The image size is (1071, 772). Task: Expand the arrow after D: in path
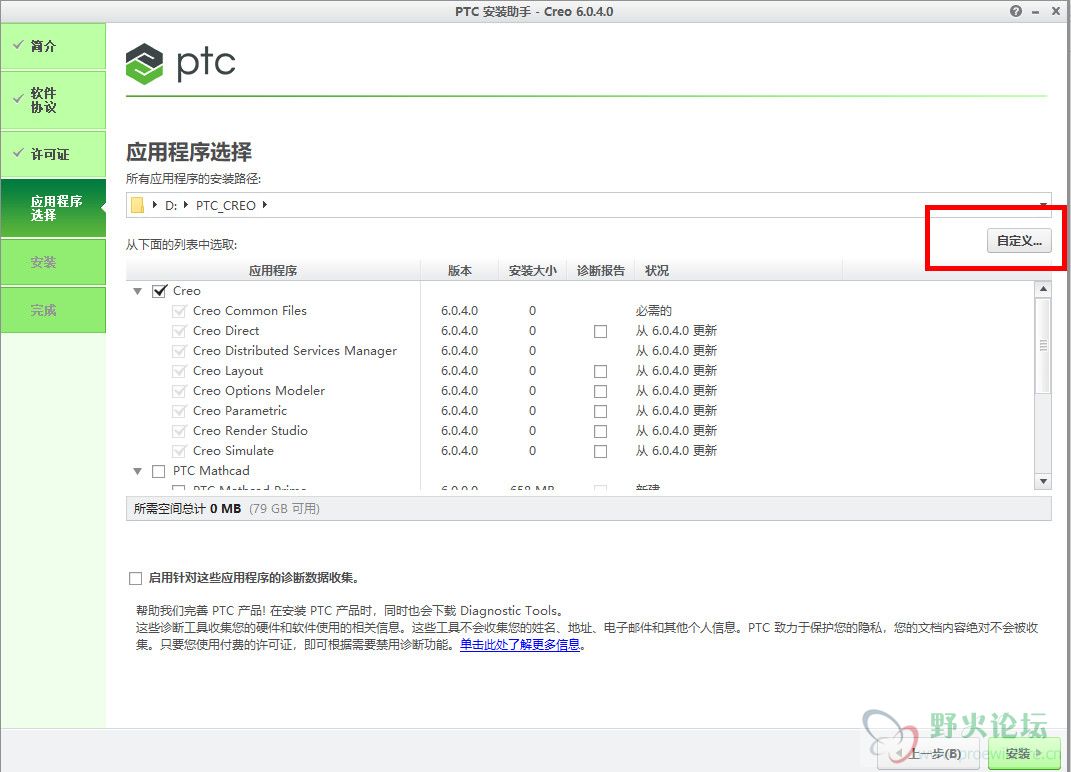pos(185,204)
